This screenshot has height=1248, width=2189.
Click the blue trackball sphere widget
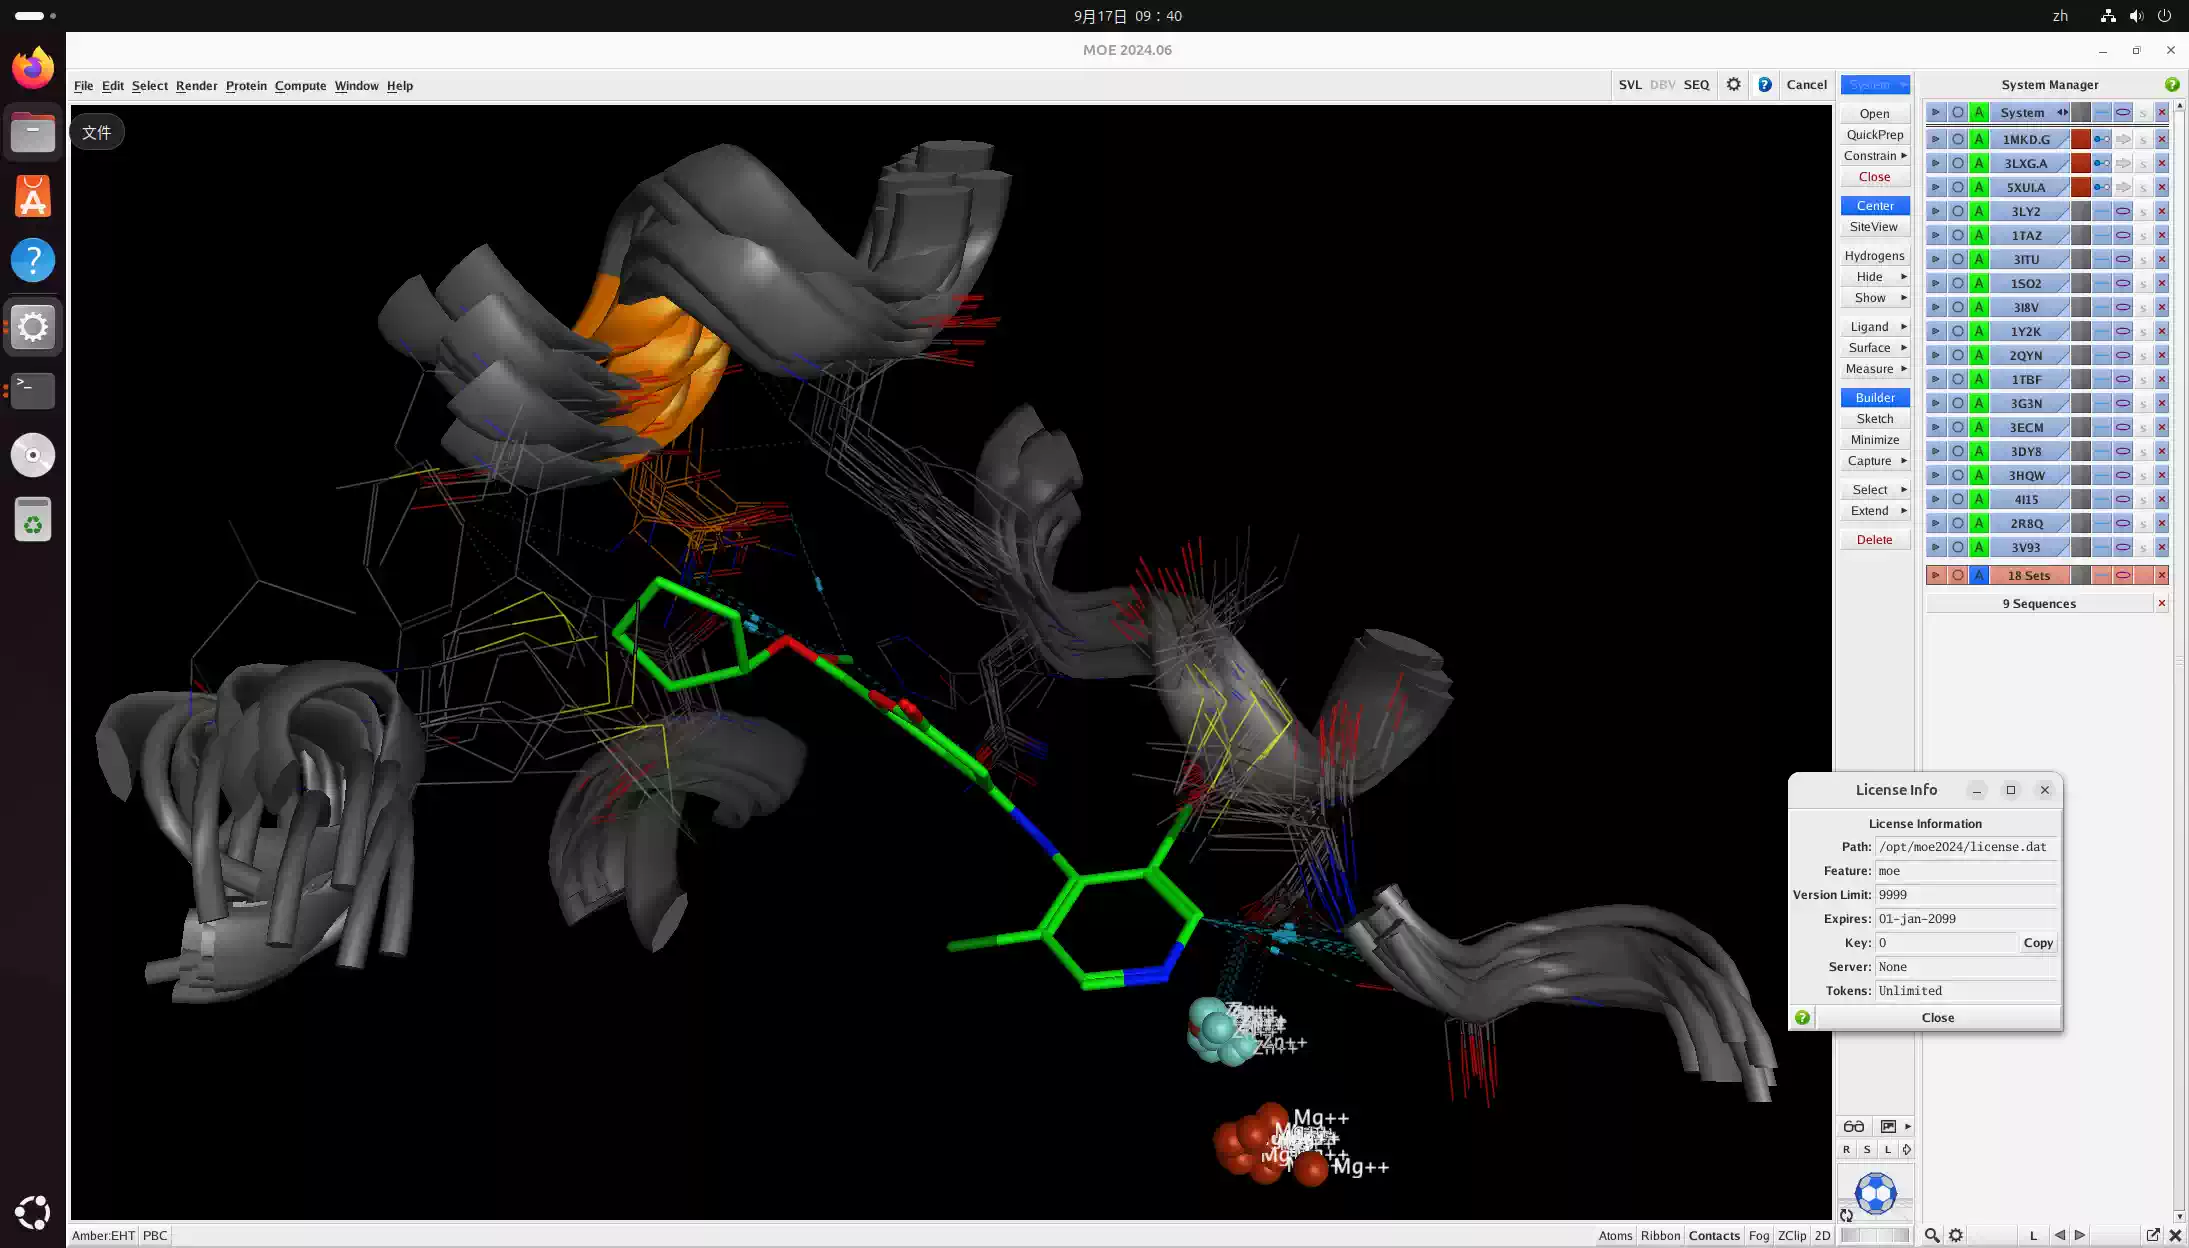point(1875,1193)
